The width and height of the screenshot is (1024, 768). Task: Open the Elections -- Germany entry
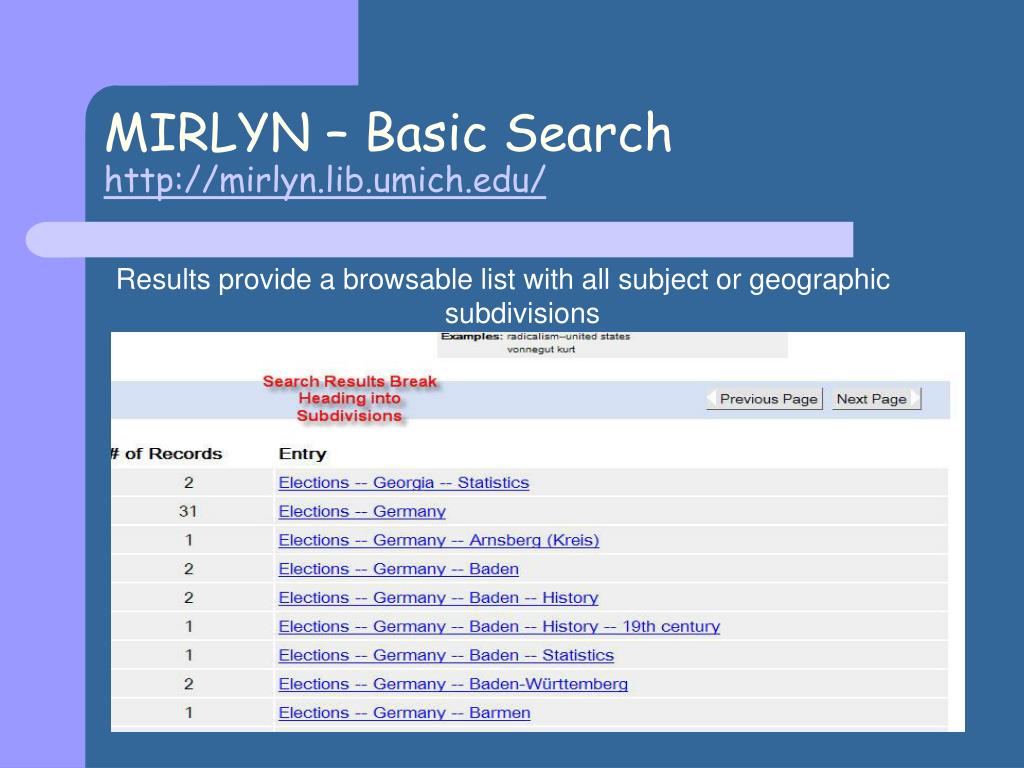tap(362, 511)
